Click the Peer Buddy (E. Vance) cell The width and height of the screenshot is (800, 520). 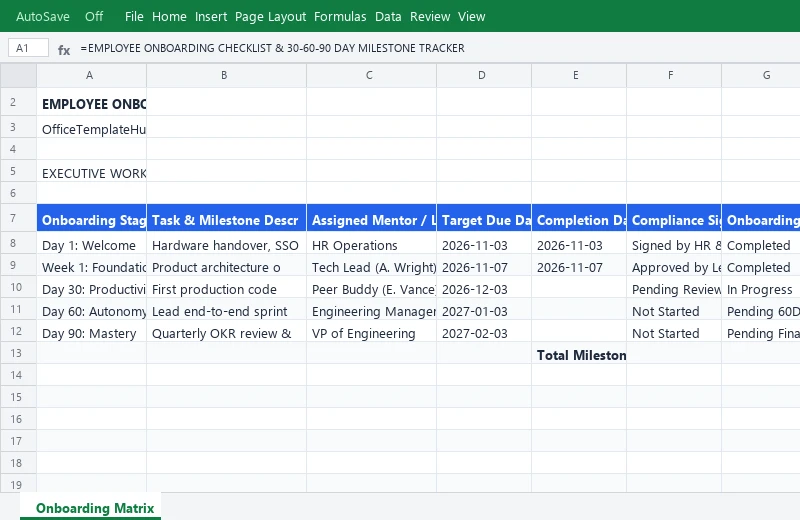(371, 289)
